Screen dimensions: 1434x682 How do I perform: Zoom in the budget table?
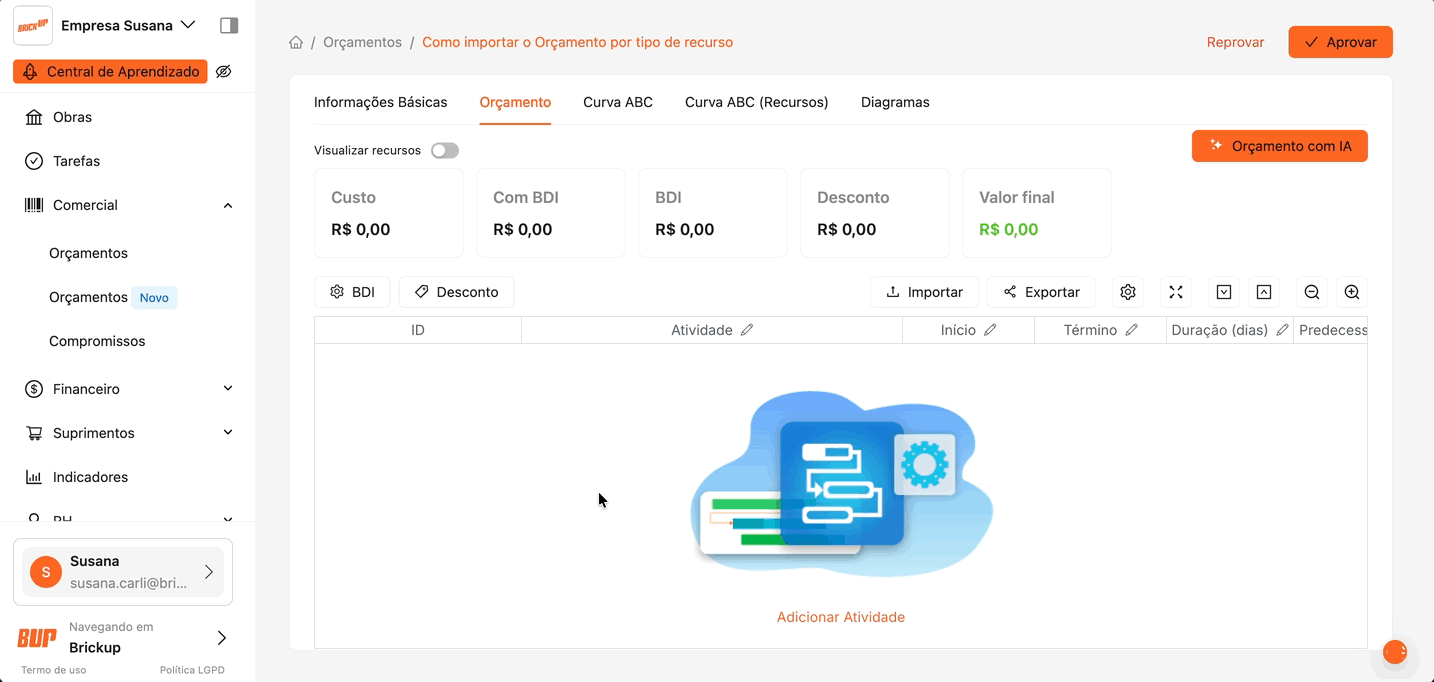1352,292
